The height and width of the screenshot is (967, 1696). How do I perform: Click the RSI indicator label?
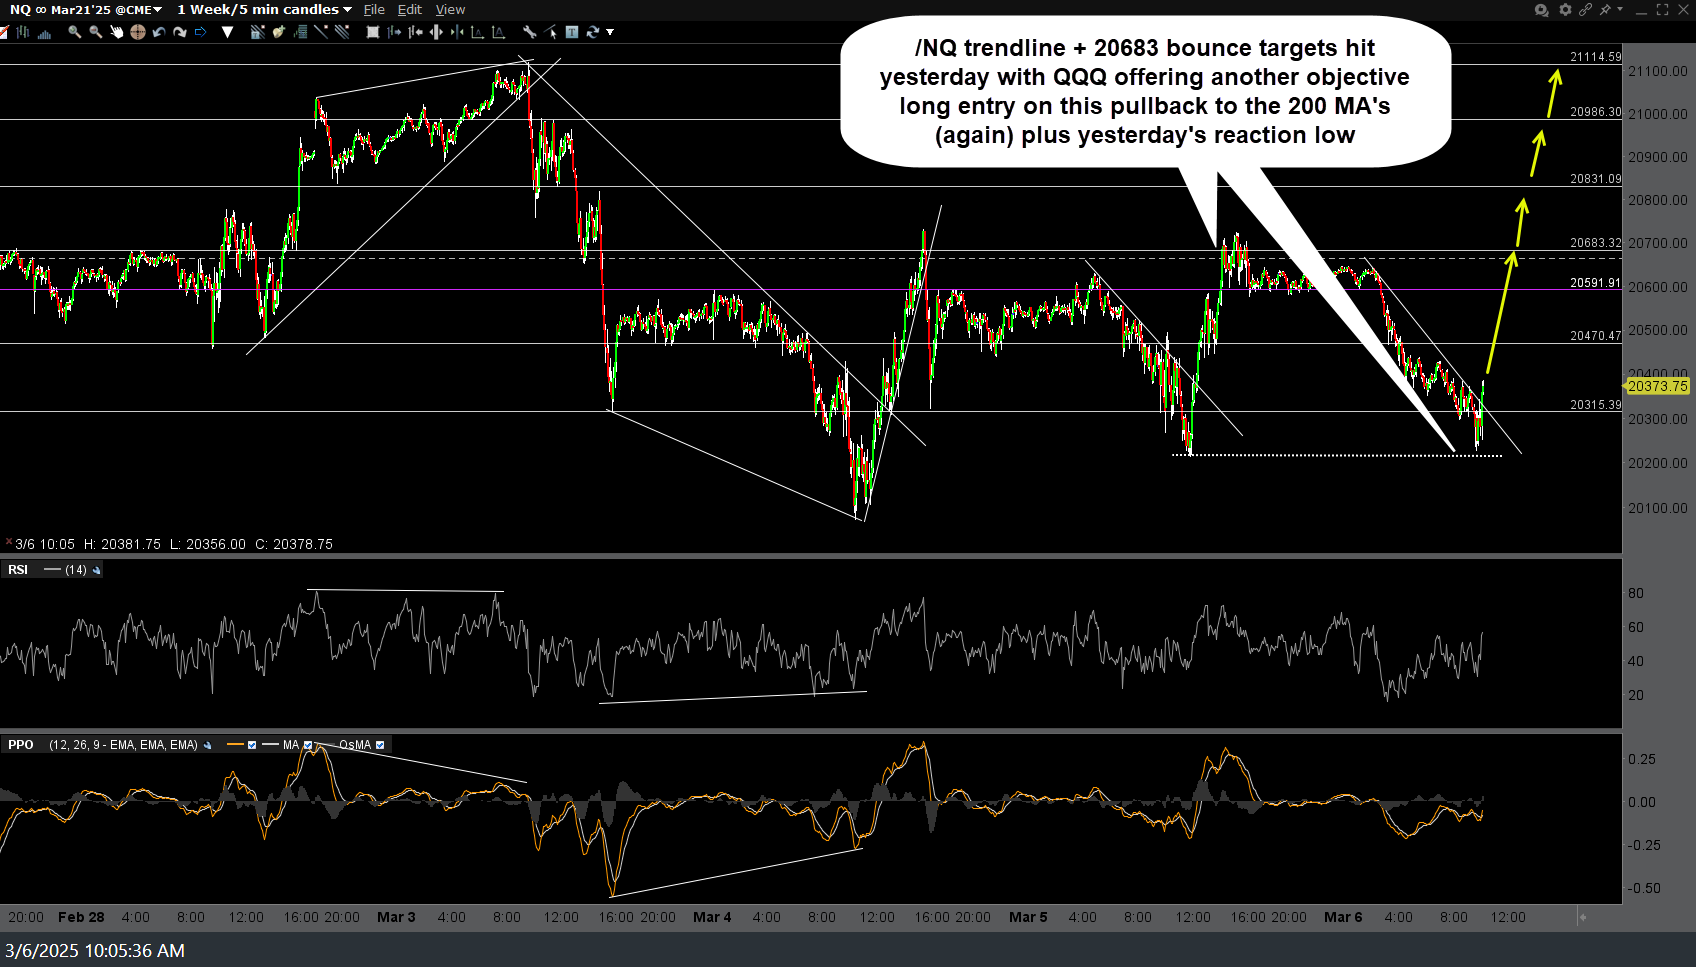[x=18, y=570]
